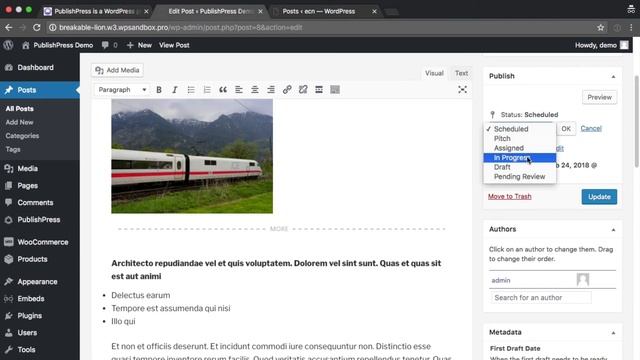
Task: Open the WordPress logo menu
Action: coord(8,45)
